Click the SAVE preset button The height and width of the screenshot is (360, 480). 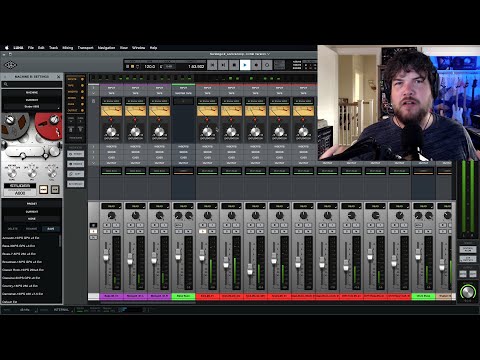coord(51,229)
